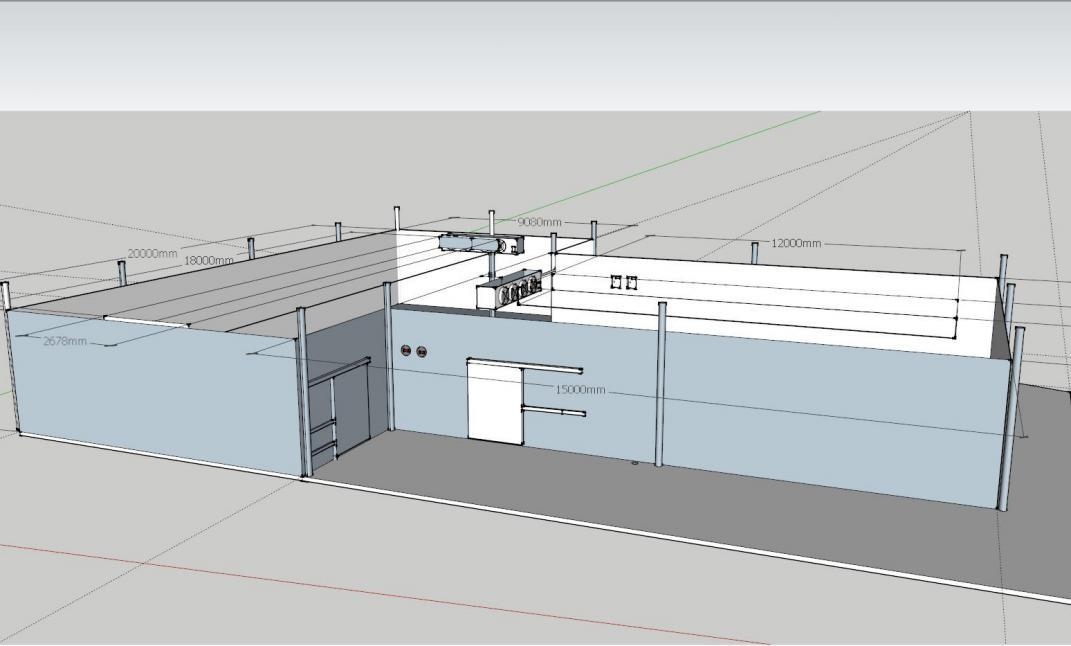The width and height of the screenshot is (1071, 646).
Task: Select the 20000mm dimension label
Action: pos(151,254)
